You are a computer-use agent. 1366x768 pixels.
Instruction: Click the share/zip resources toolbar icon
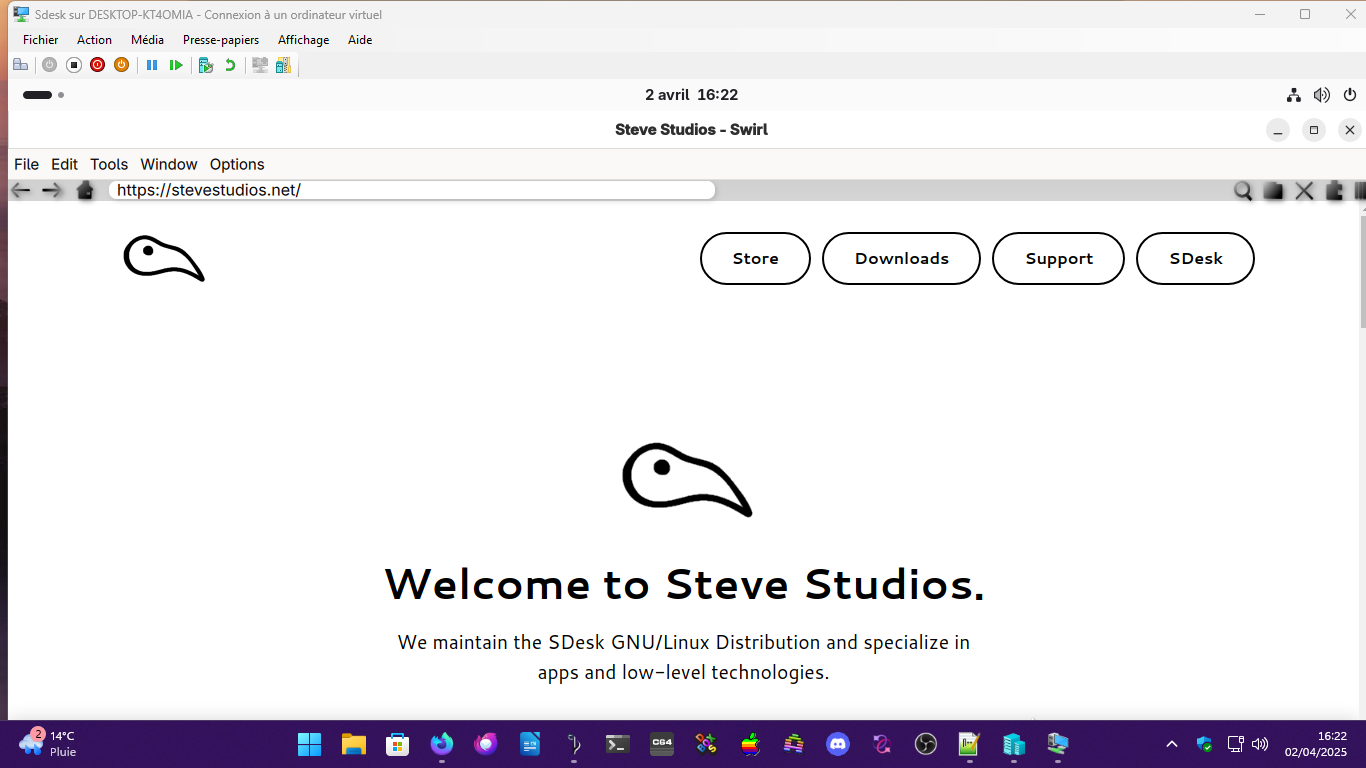click(x=283, y=65)
